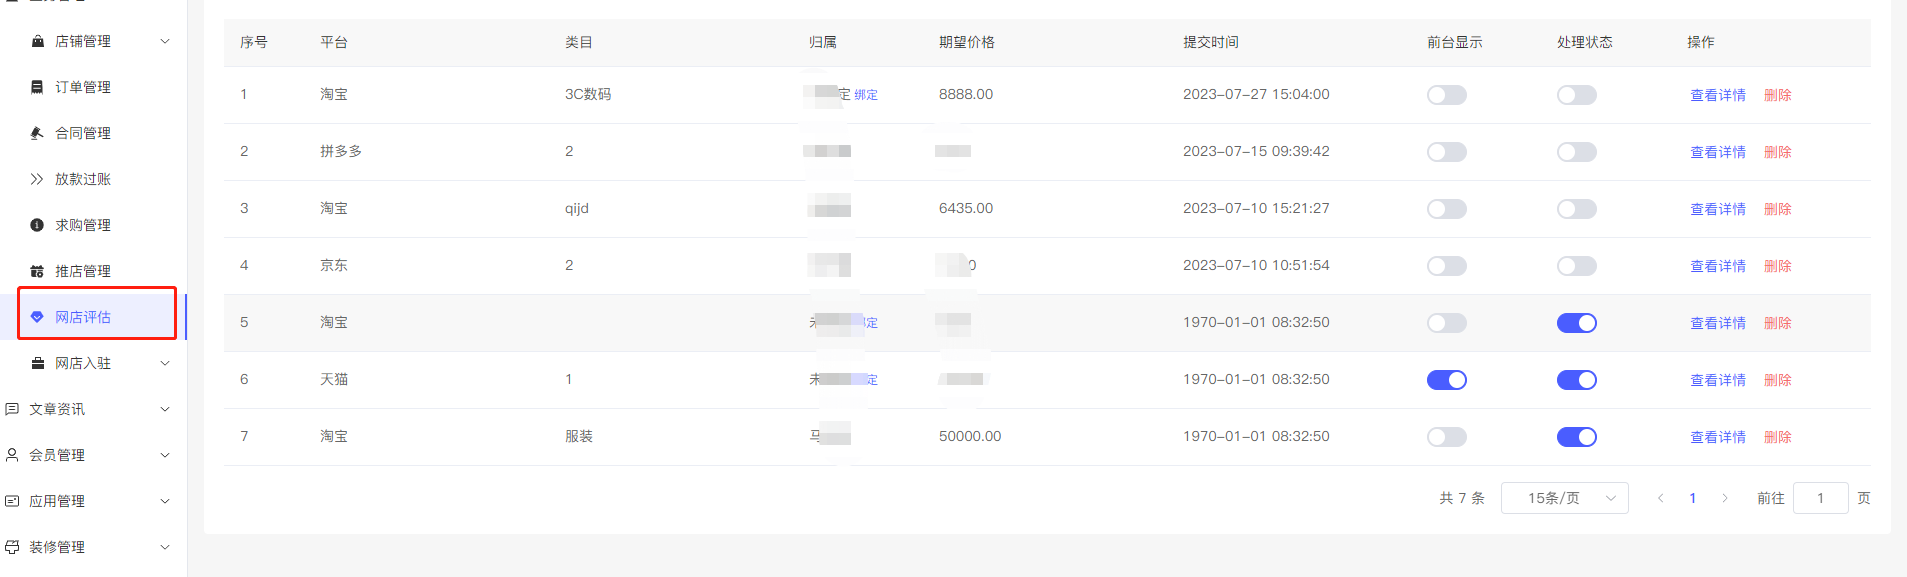Click 查看详情 for the 拼多多 row
The width and height of the screenshot is (1907, 577).
(x=1717, y=152)
